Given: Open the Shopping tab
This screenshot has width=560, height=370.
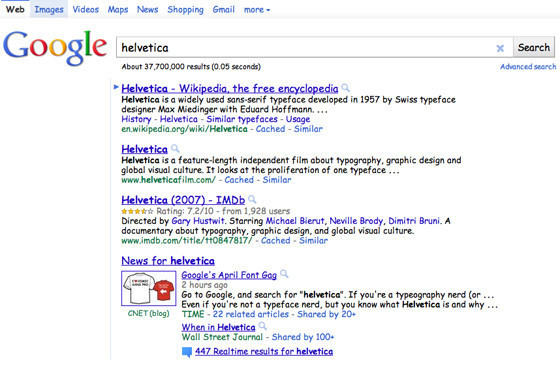Looking at the screenshot, I should tap(185, 10).
